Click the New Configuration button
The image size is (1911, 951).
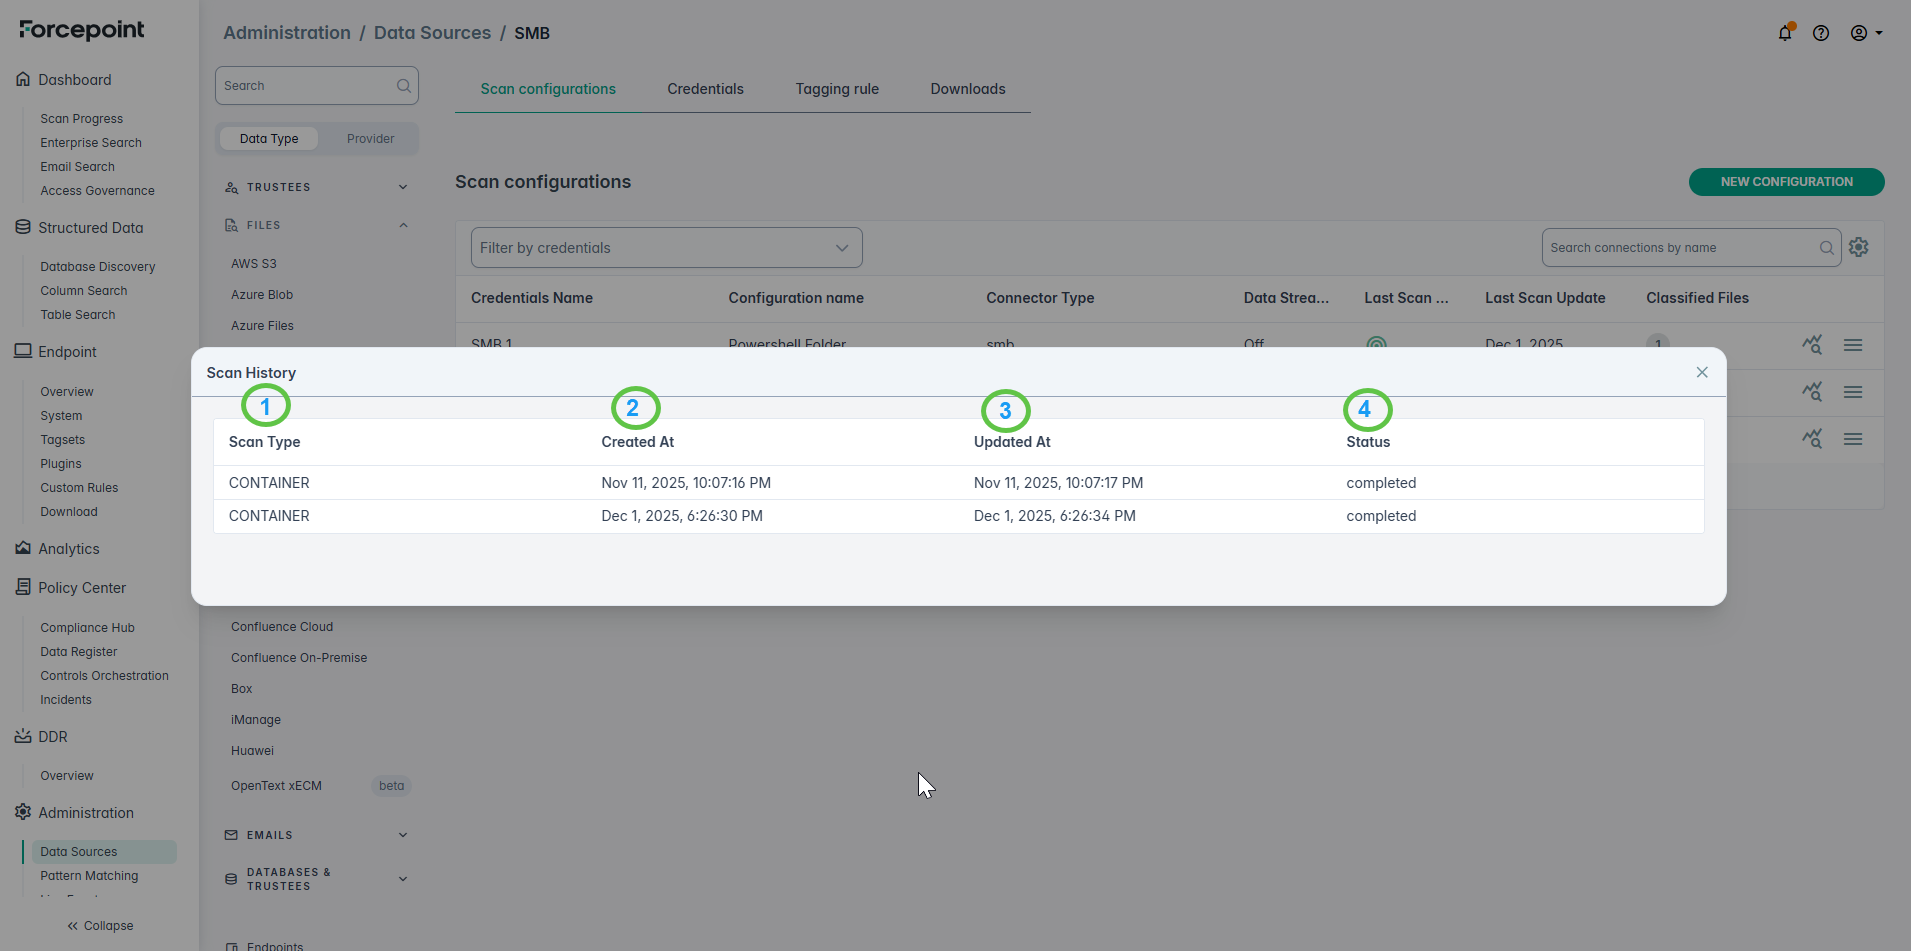pos(1786,182)
